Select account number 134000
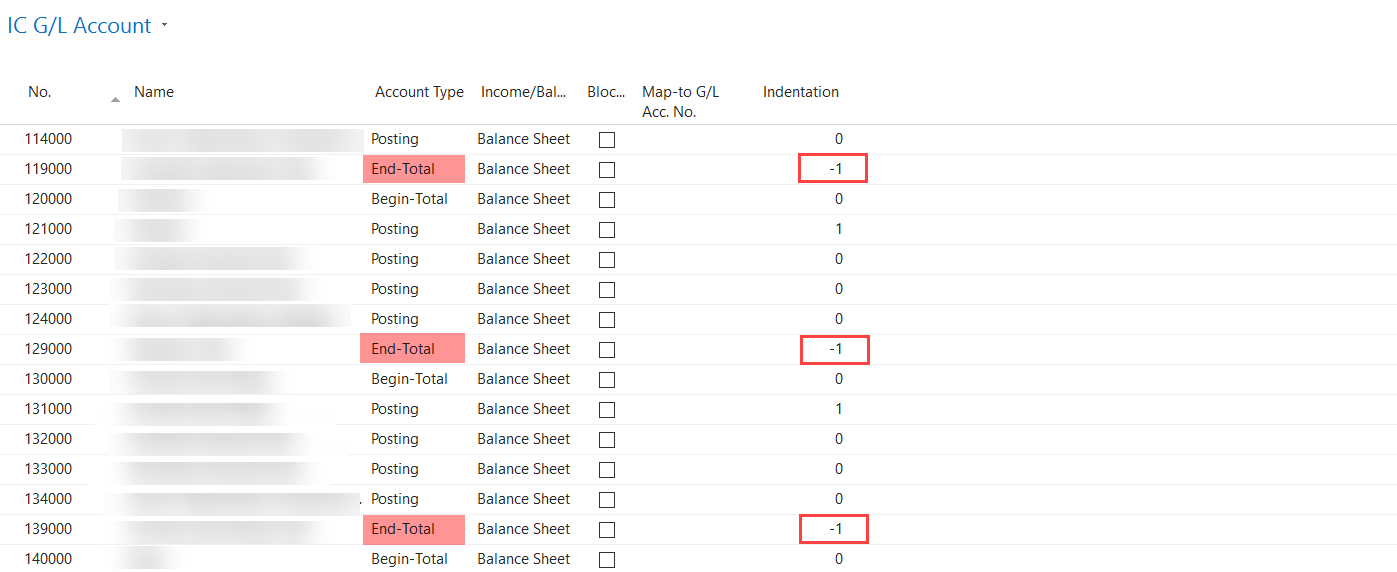The image size is (1397, 572). point(48,499)
